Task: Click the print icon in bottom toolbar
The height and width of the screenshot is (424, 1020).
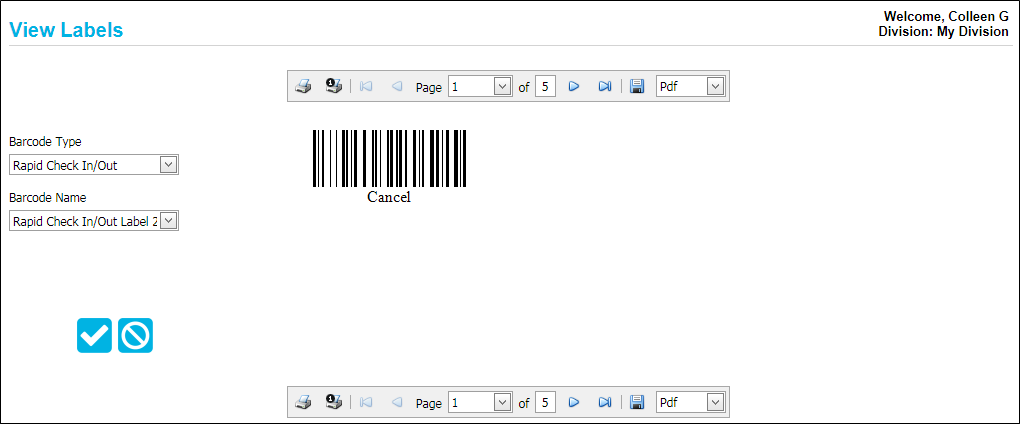Action: (x=303, y=403)
